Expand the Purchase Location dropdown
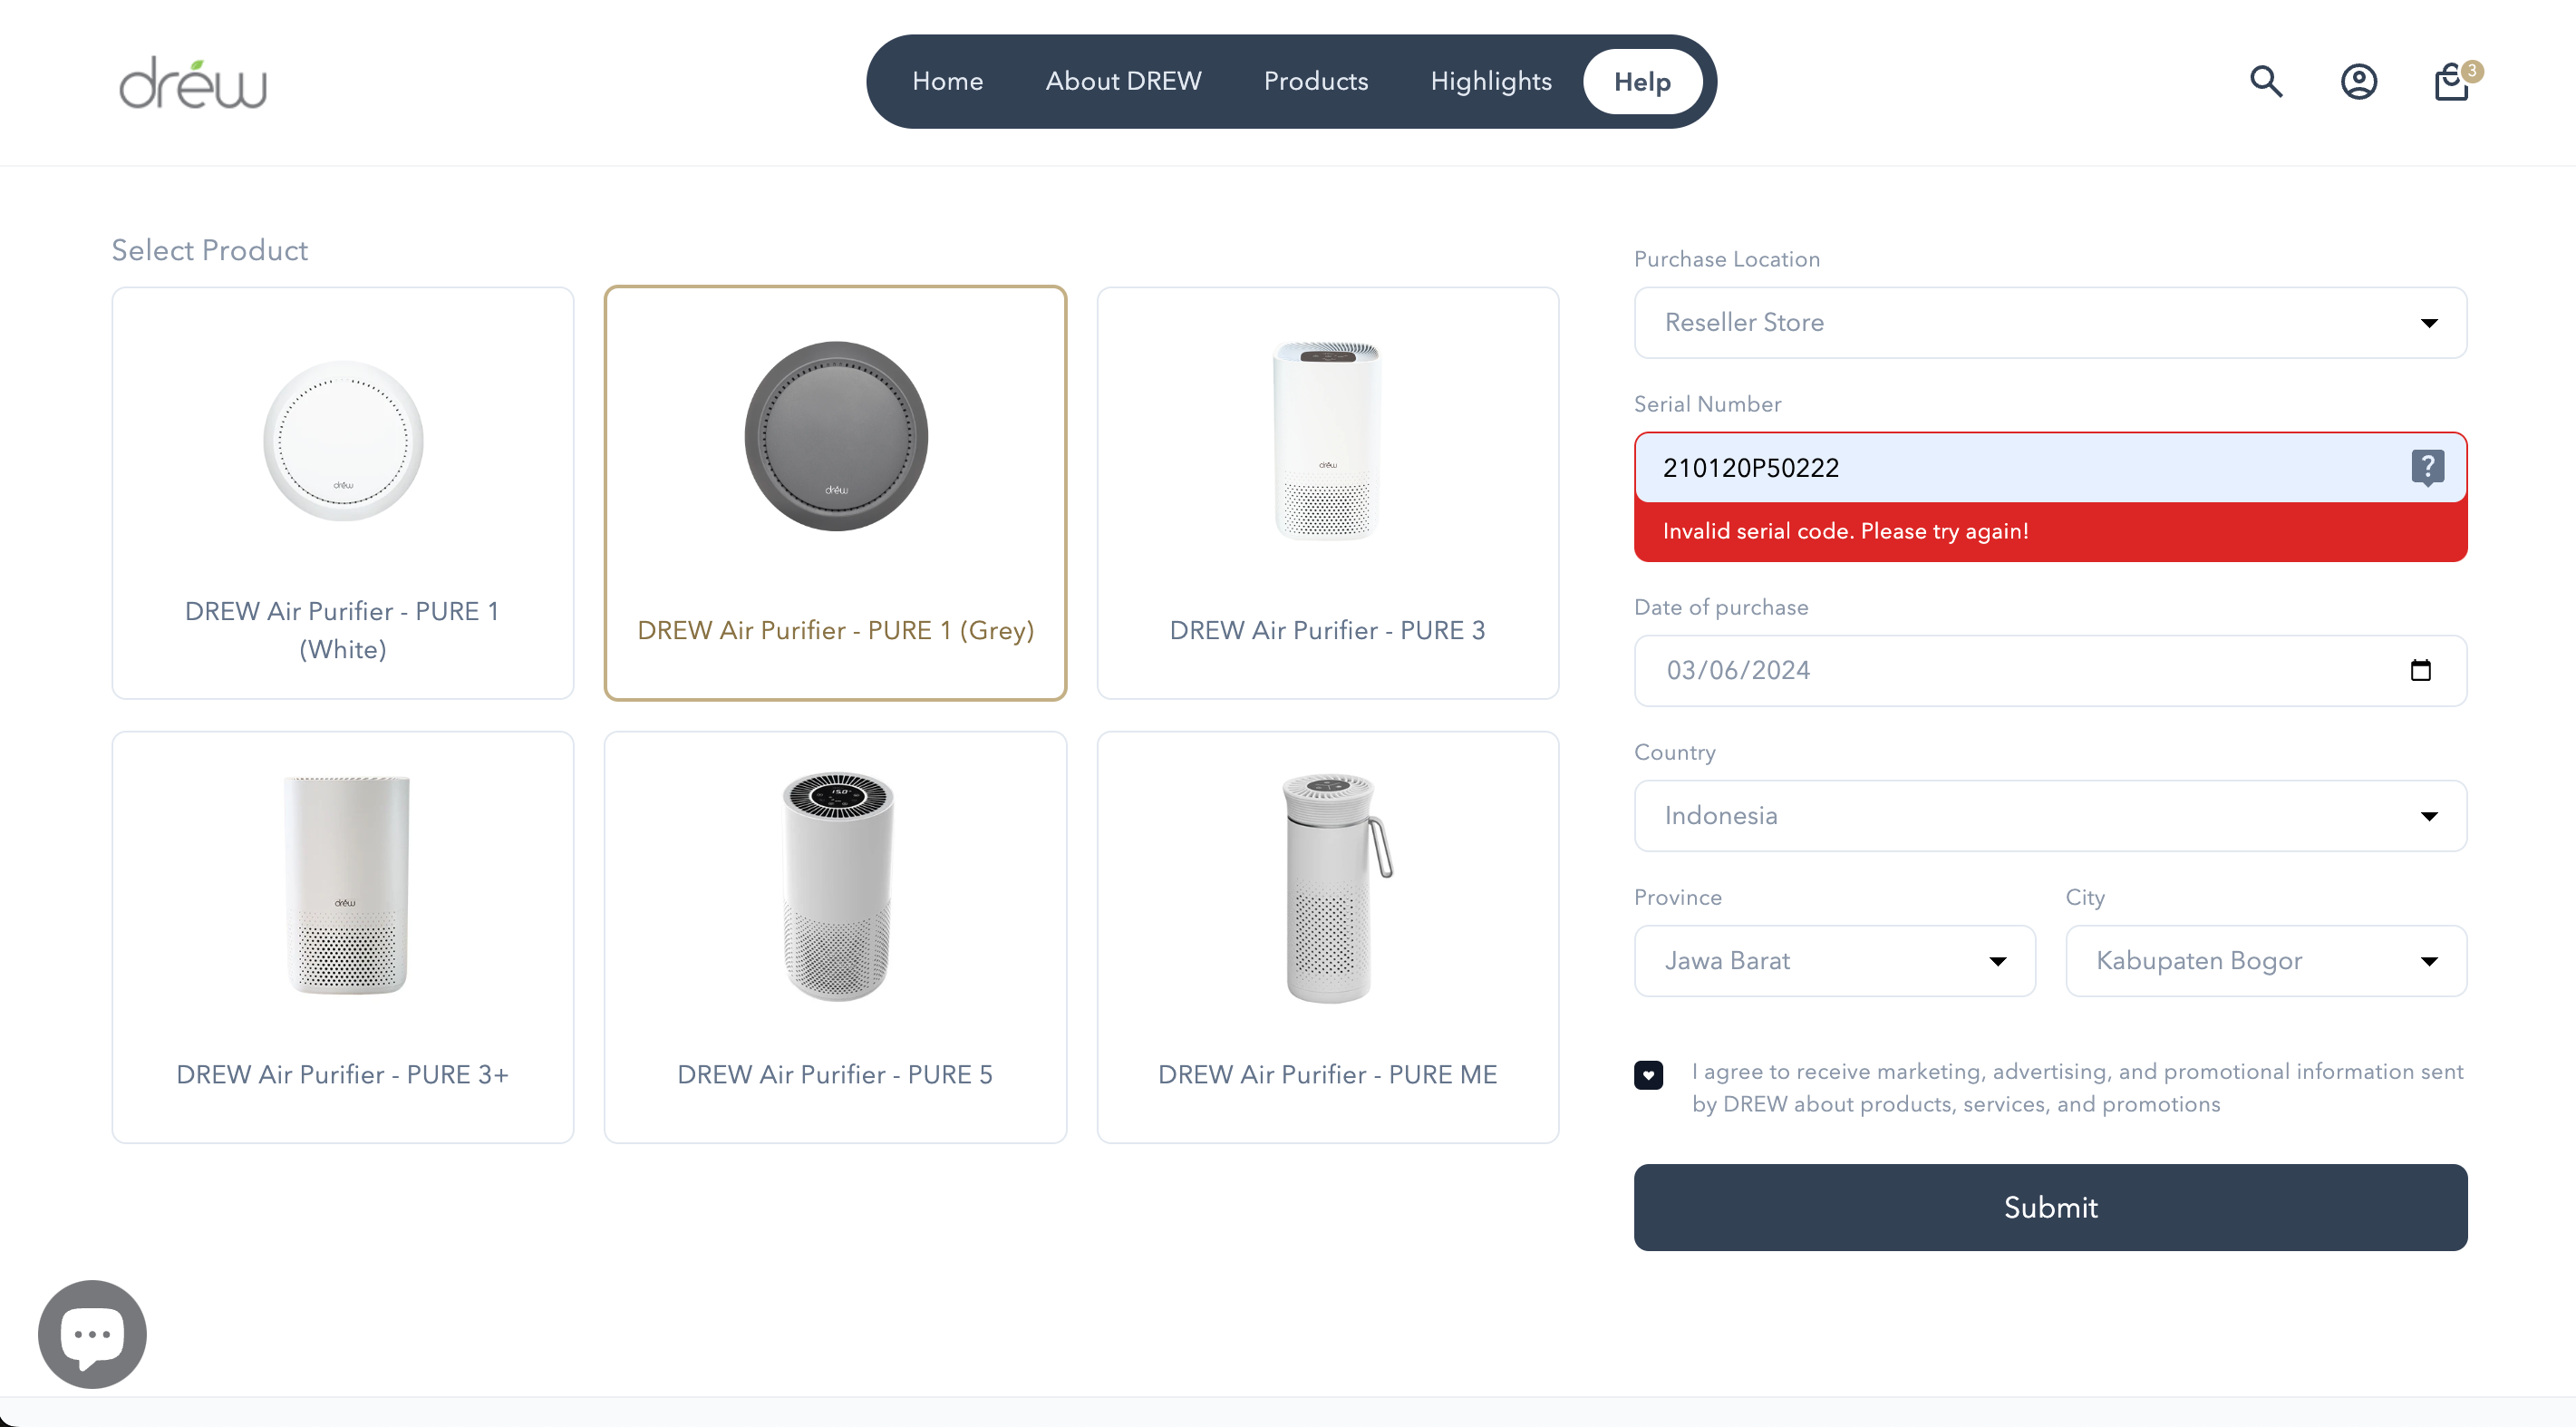The height and width of the screenshot is (1427, 2576). [2050, 322]
